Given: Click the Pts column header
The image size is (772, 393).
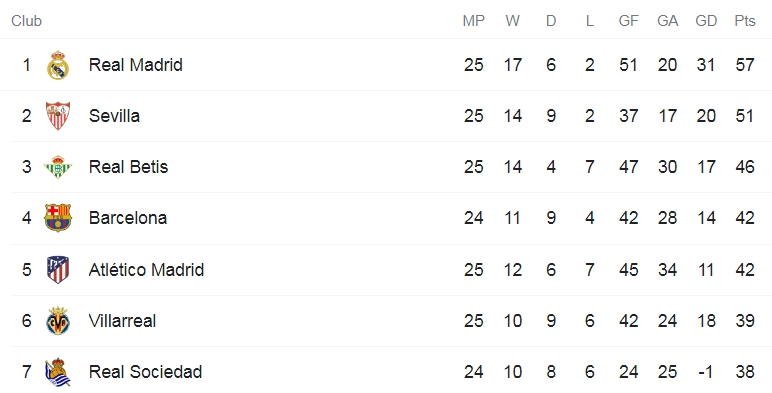Looking at the screenshot, I should point(745,21).
